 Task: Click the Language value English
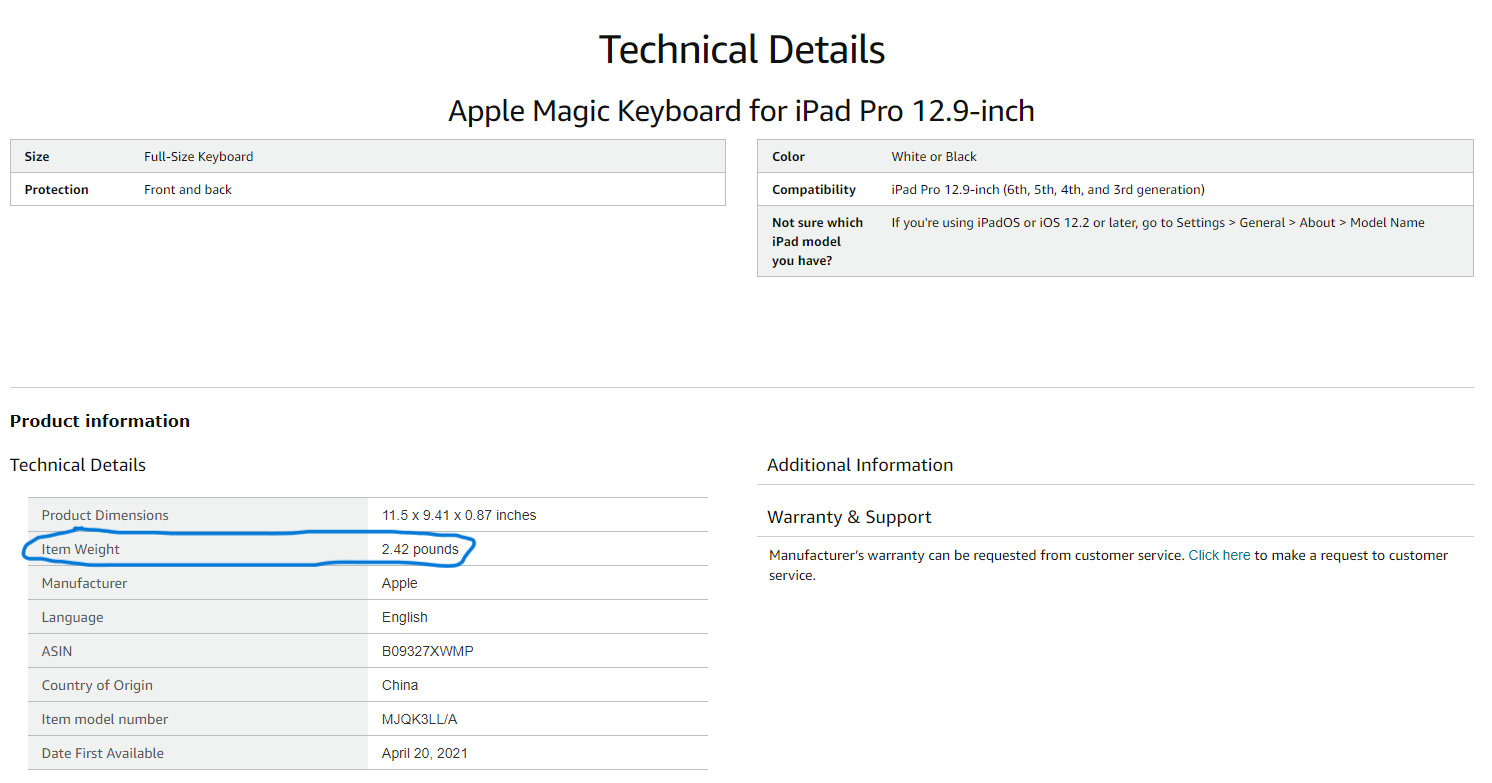point(404,617)
